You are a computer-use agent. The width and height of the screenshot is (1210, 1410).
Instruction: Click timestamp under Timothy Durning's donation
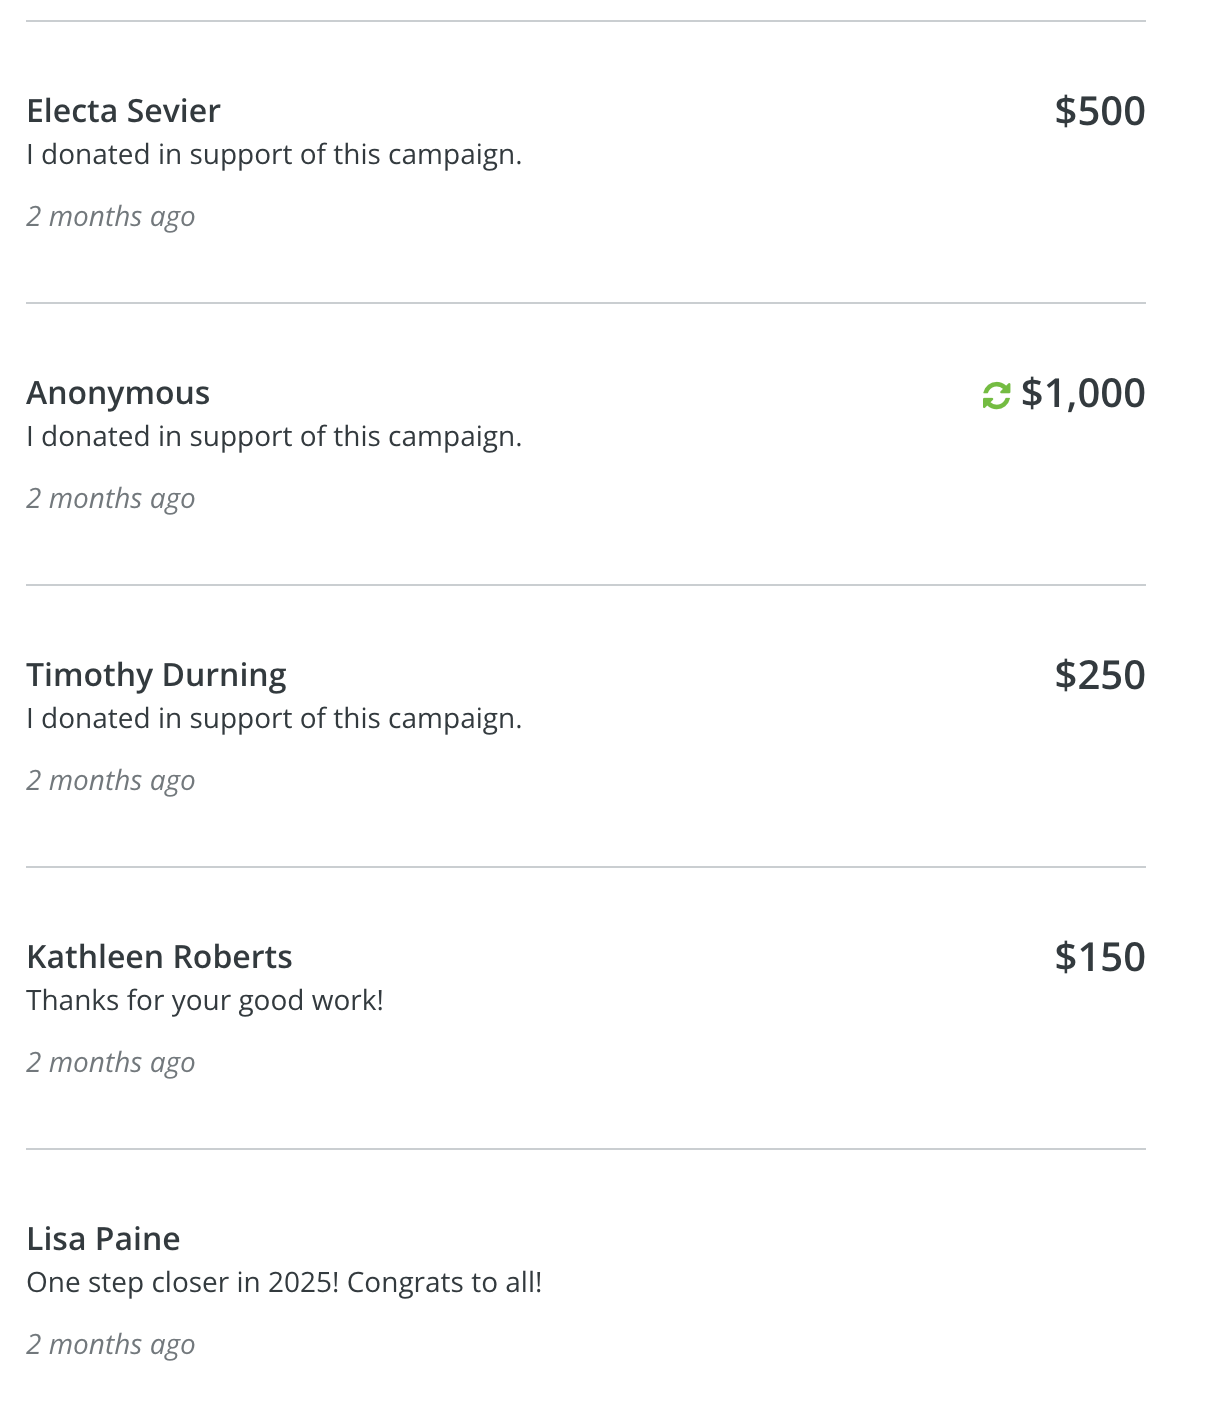point(110,781)
